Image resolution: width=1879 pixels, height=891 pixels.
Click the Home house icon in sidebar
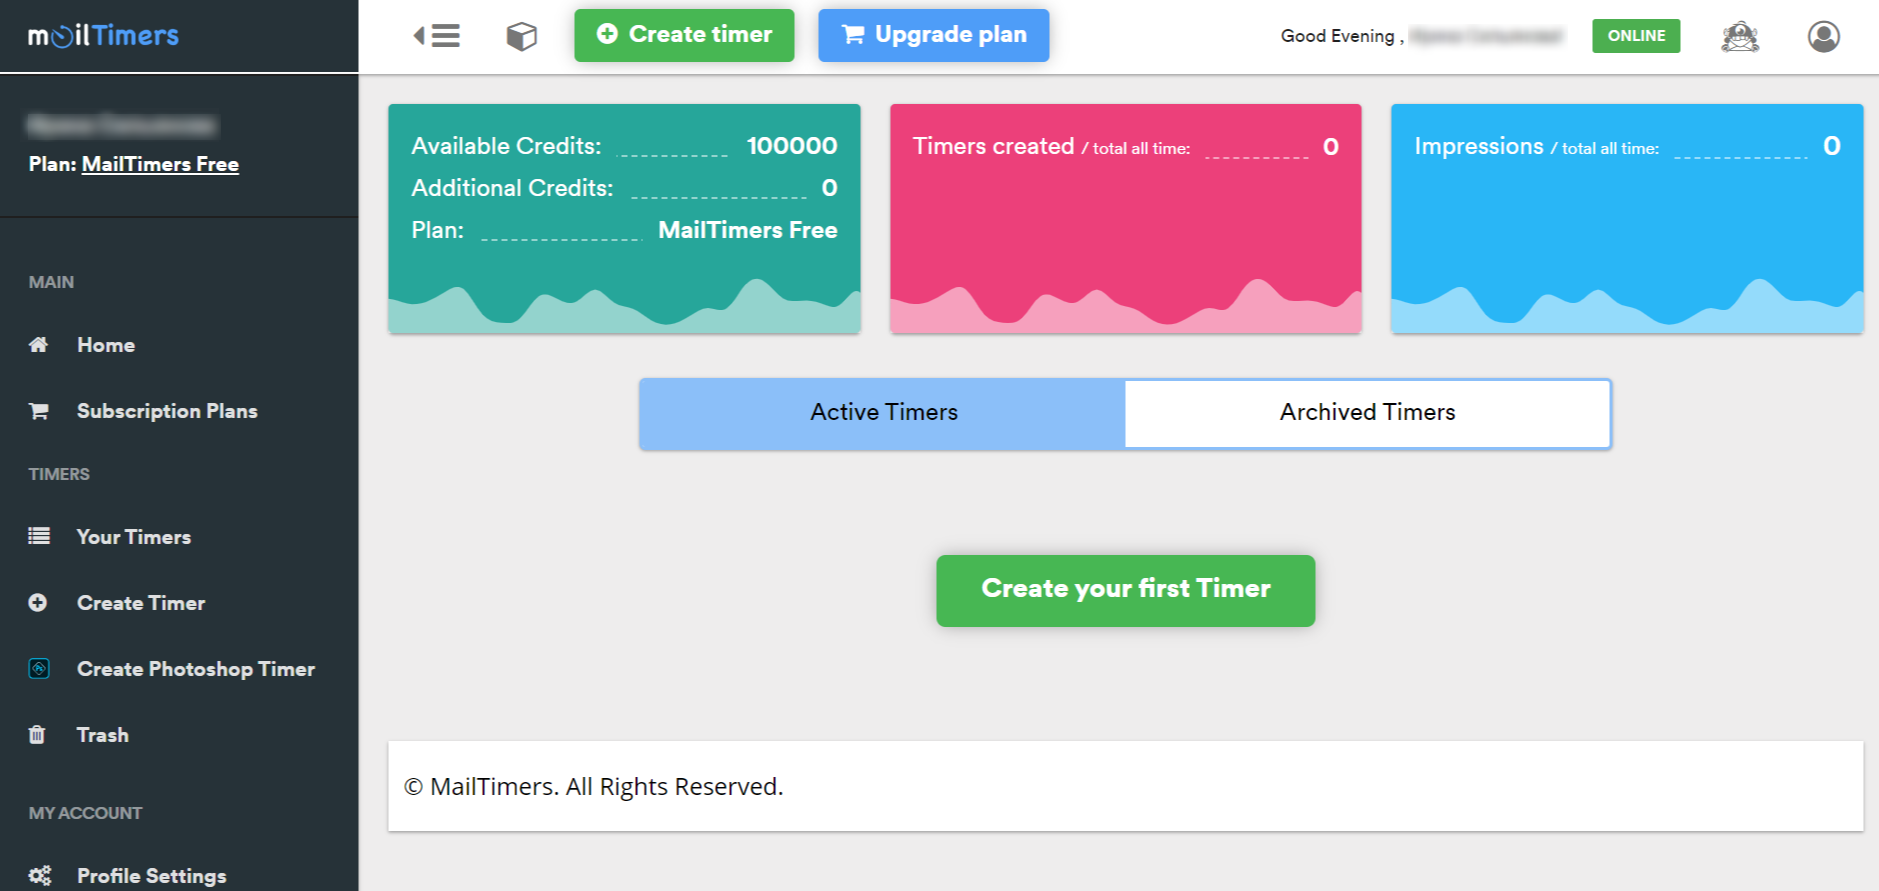38,345
